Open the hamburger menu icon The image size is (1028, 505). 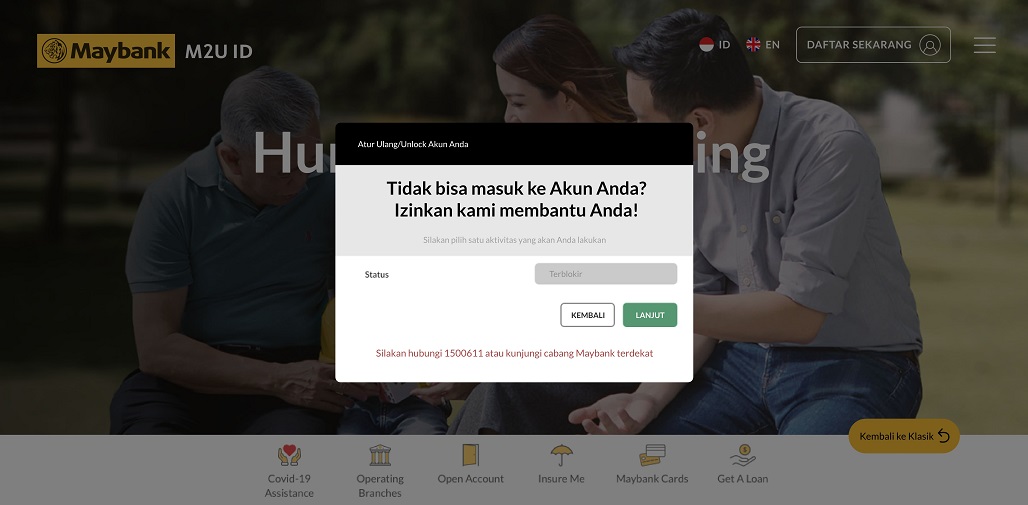984,45
